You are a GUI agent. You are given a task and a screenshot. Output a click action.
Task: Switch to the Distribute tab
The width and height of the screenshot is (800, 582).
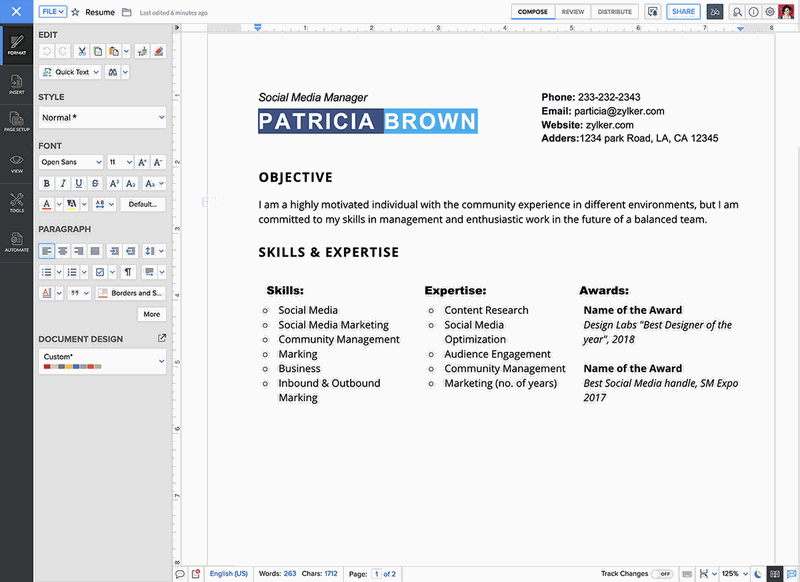click(x=615, y=12)
